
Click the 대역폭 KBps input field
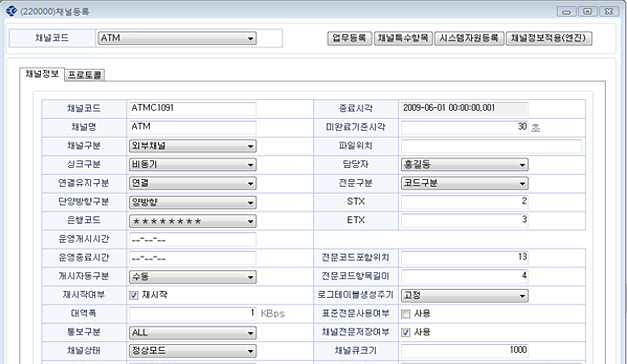(x=192, y=313)
